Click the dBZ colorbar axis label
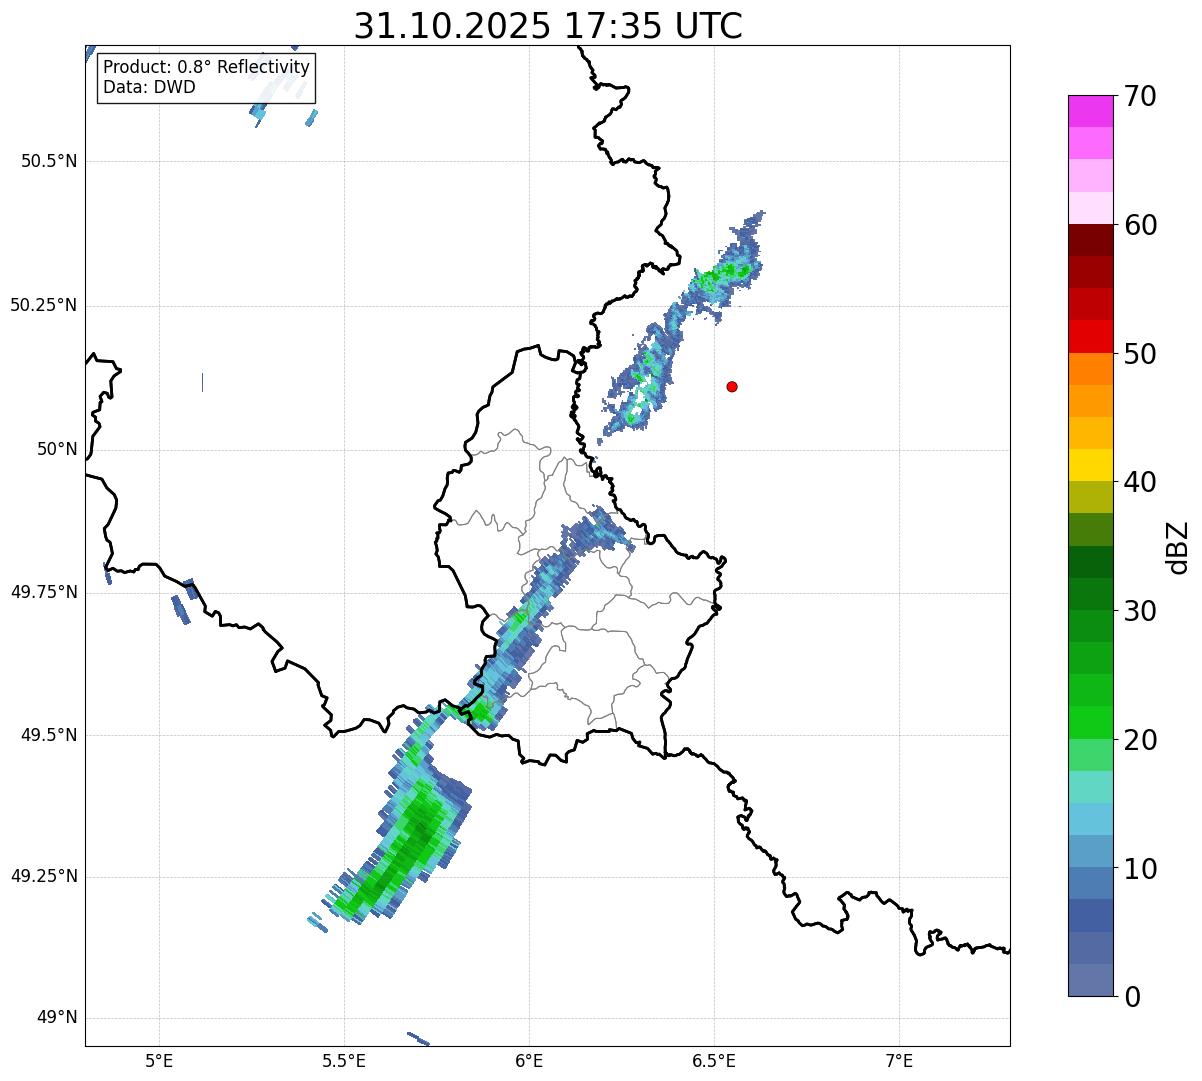Image resolution: width=1202 pixels, height=1081 pixels. (x=1178, y=546)
